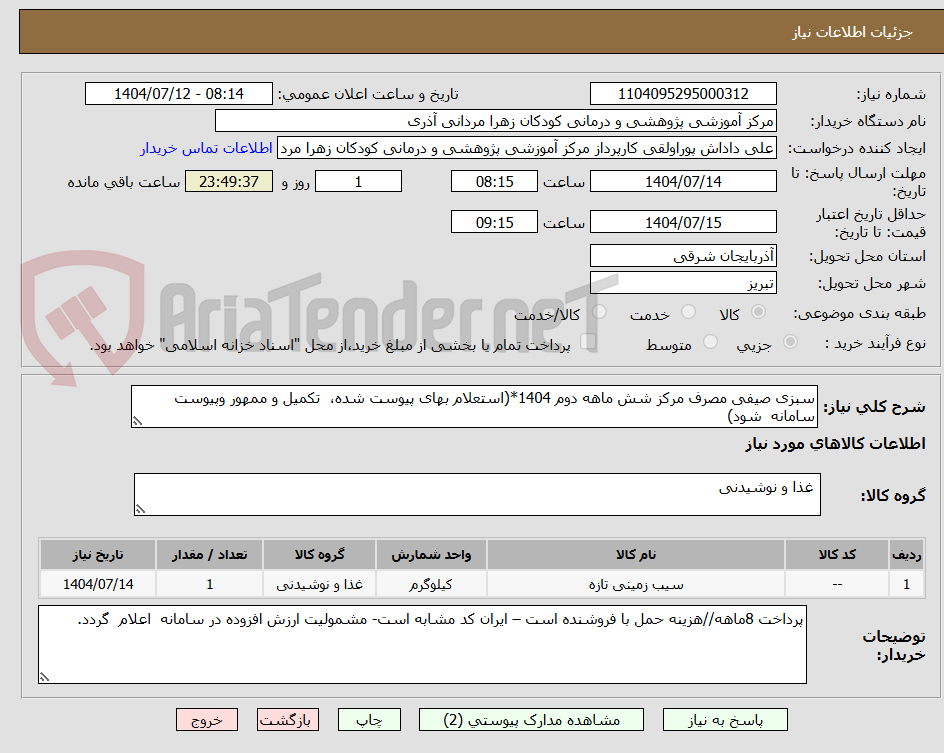This screenshot has height=753, width=944.
Task: Select the کالا radio option
Action: coord(759,313)
